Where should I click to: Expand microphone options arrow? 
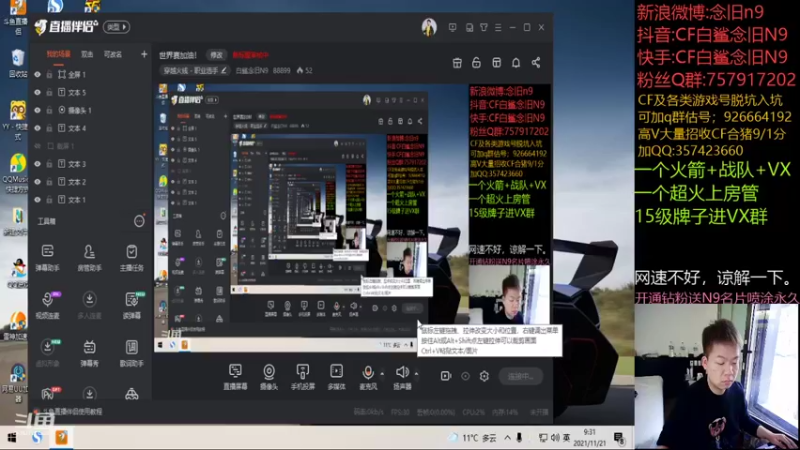click(382, 373)
